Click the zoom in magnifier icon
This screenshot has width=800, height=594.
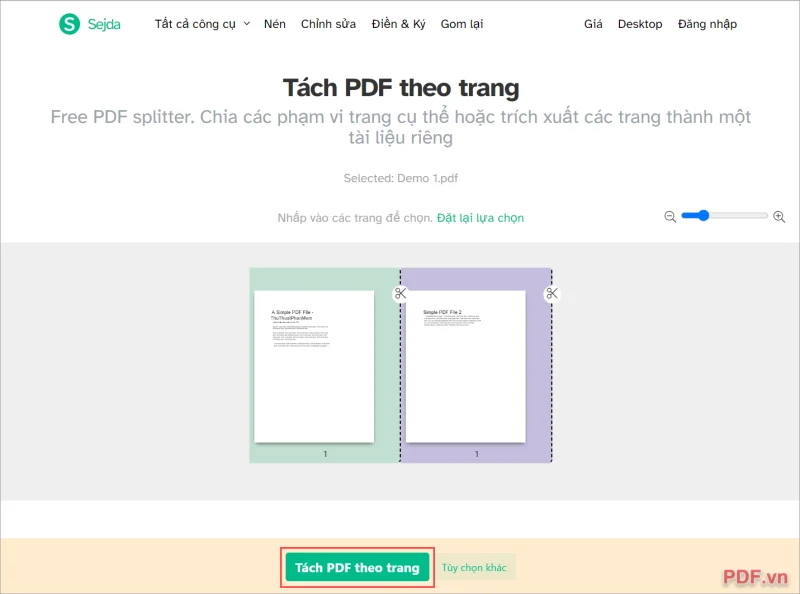coord(779,216)
